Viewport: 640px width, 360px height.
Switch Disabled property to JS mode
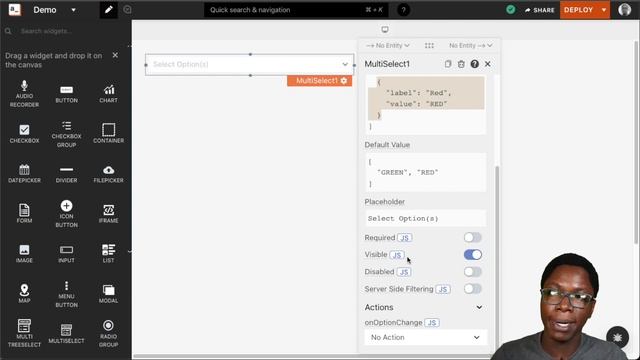point(404,272)
